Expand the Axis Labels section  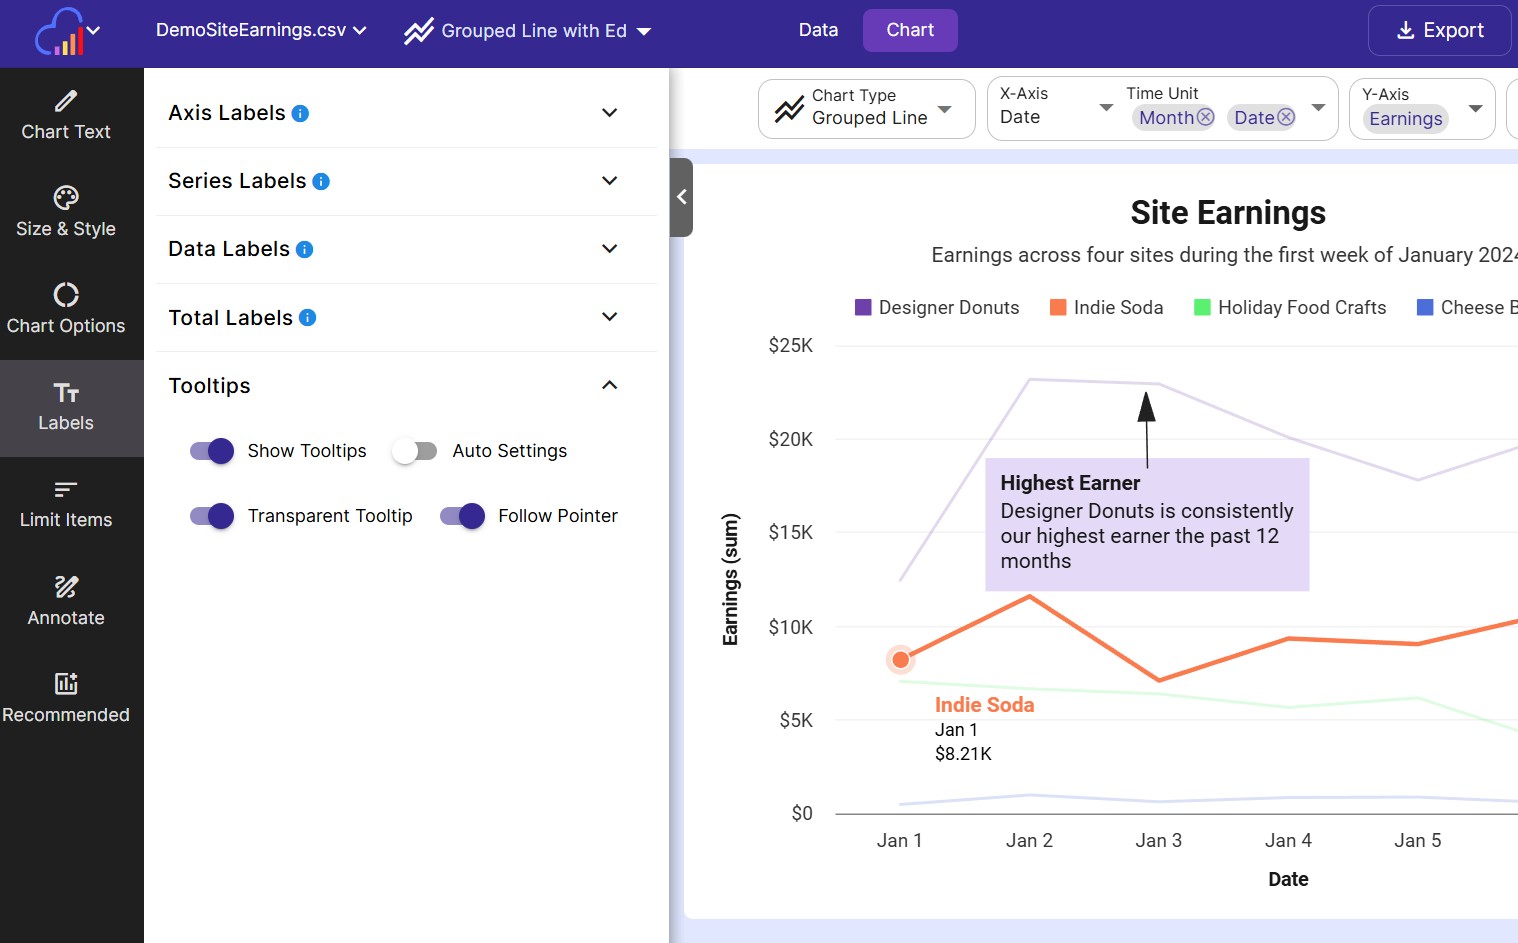point(609,113)
